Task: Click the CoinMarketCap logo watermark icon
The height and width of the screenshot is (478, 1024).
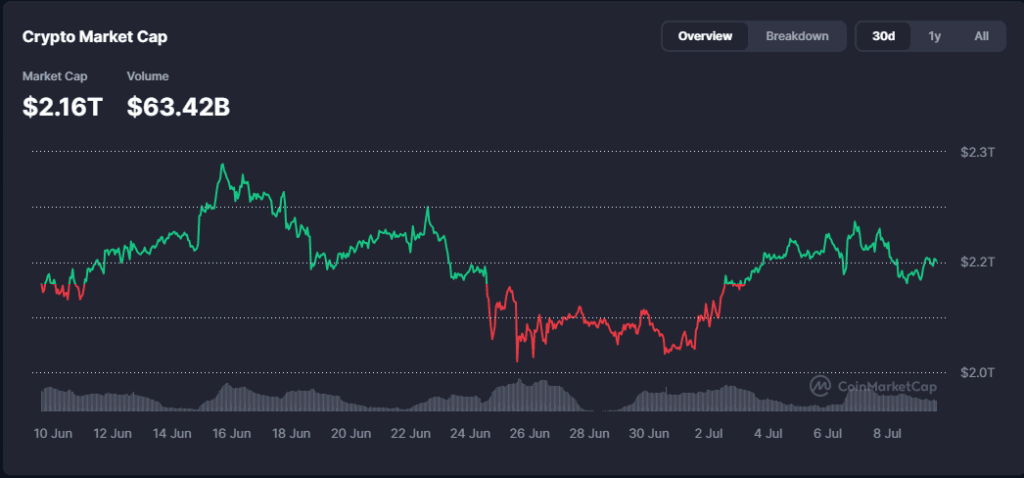Action: click(x=820, y=386)
